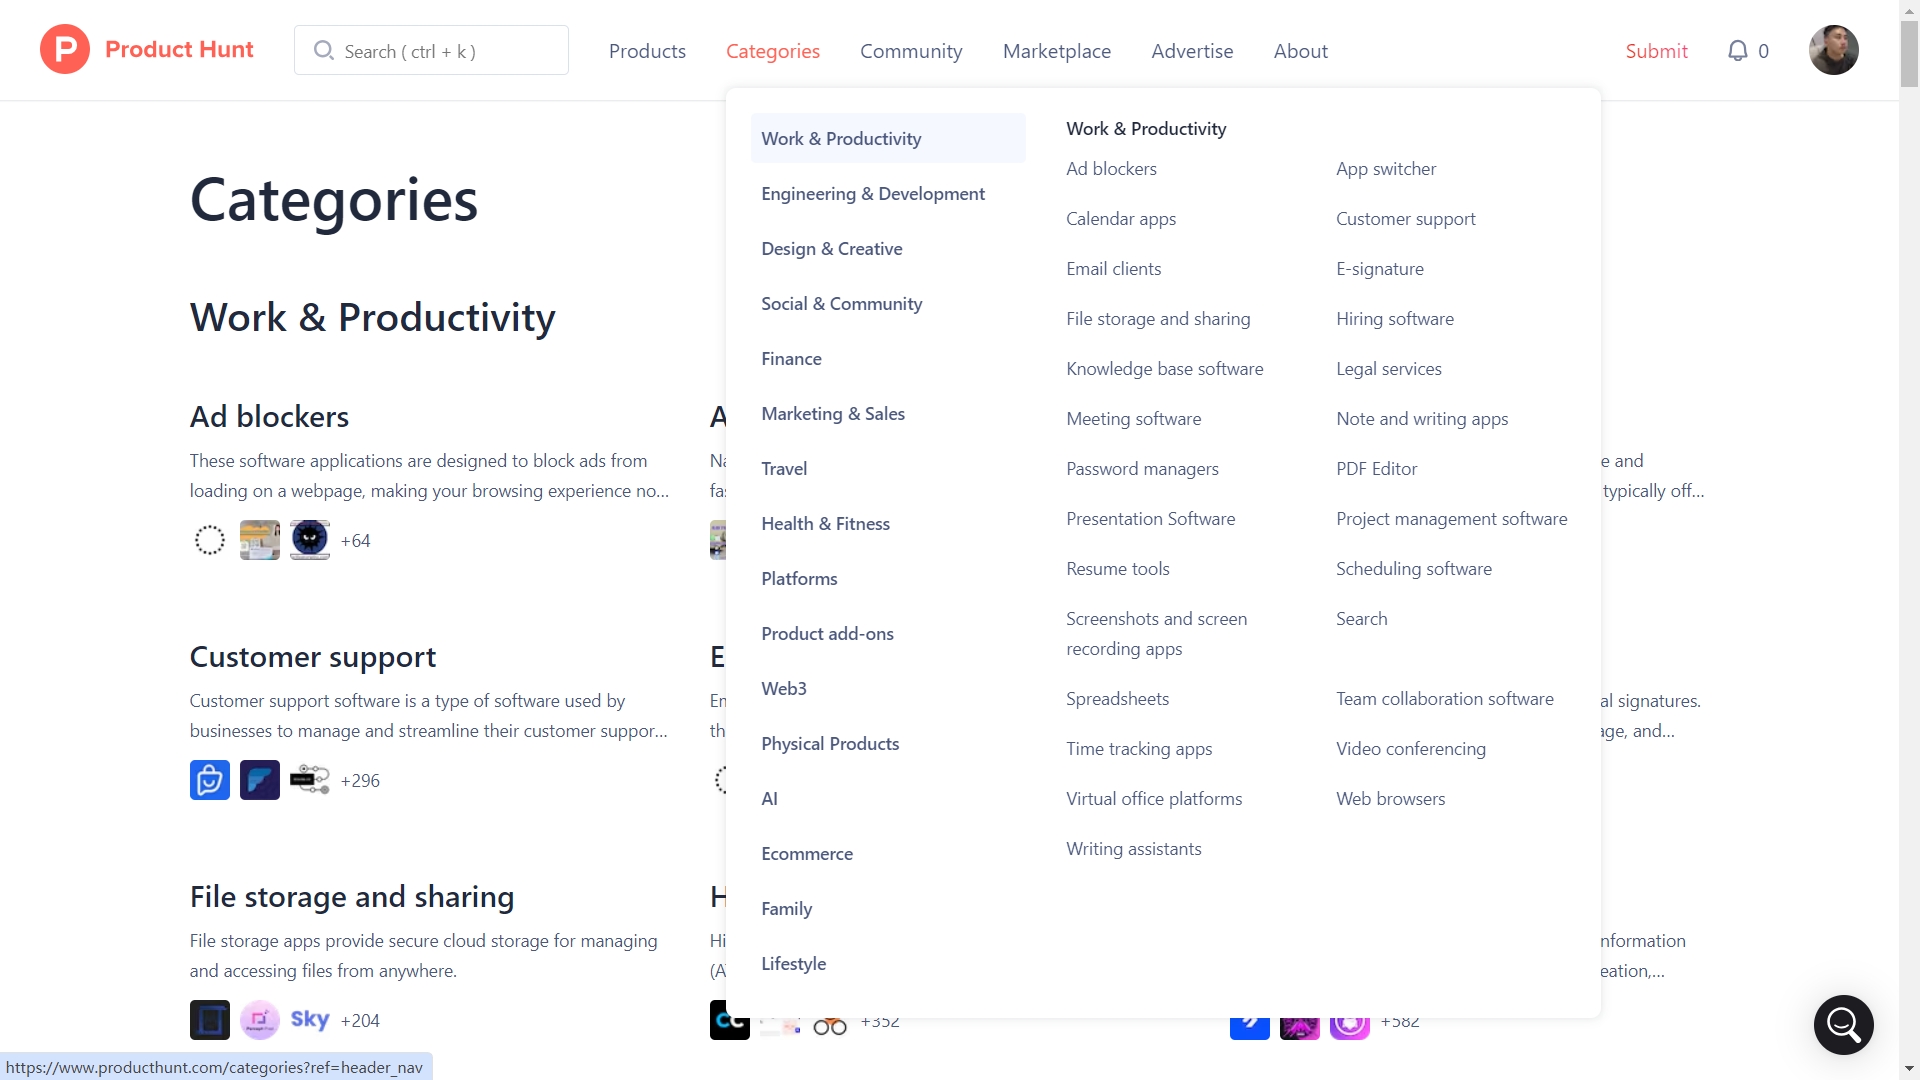Viewport: 1920px width, 1080px height.
Task: Click the page vertical scrollbar
Action: (1909, 540)
